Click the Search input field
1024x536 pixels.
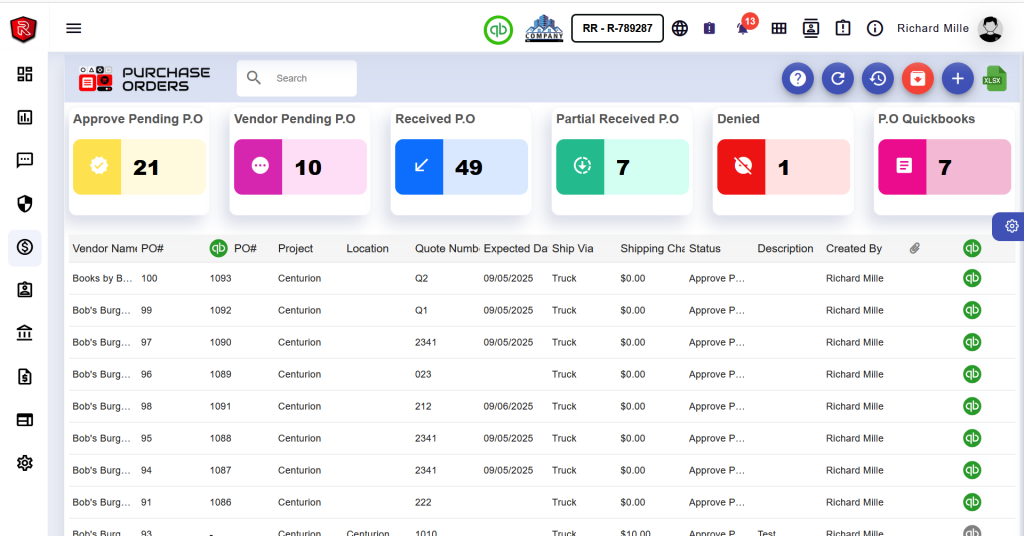tap(312, 78)
